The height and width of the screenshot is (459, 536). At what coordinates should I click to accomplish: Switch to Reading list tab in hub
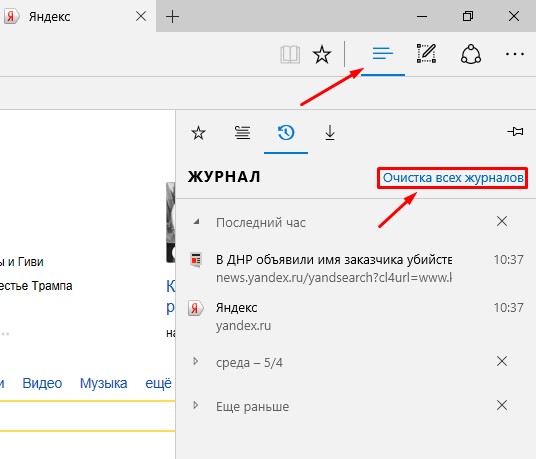coord(242,133)
